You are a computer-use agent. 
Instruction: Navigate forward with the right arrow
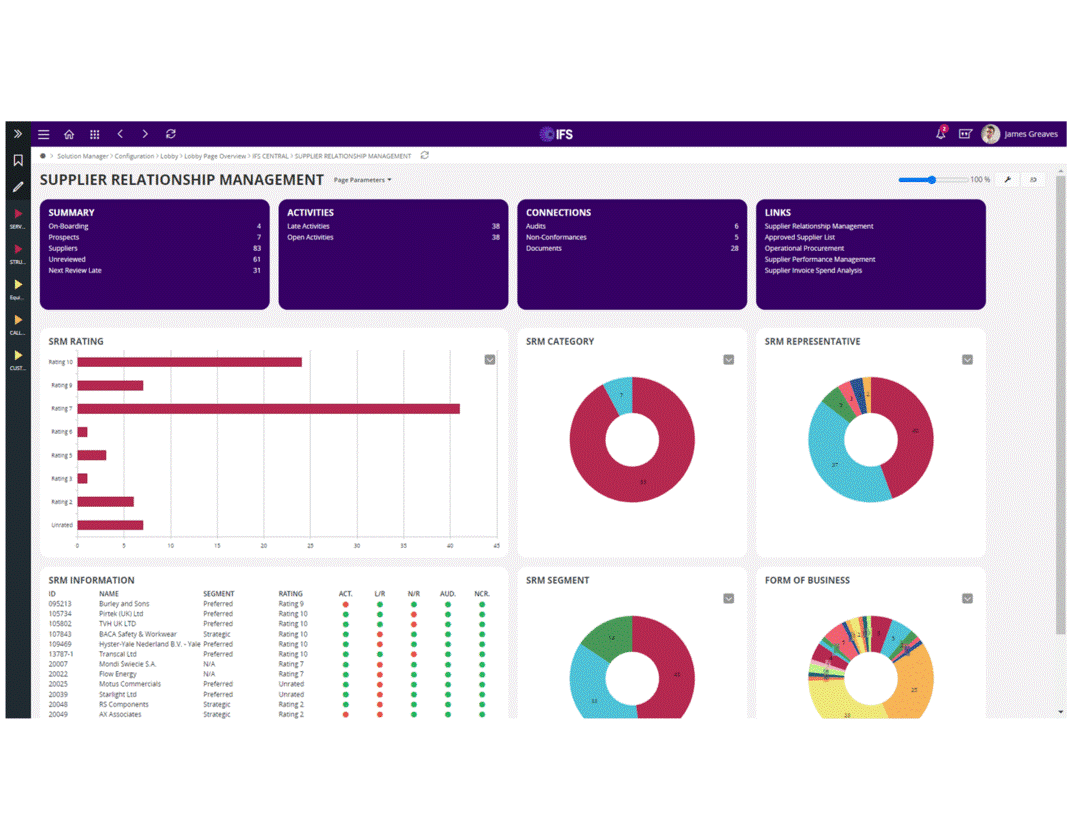(145, 134)
